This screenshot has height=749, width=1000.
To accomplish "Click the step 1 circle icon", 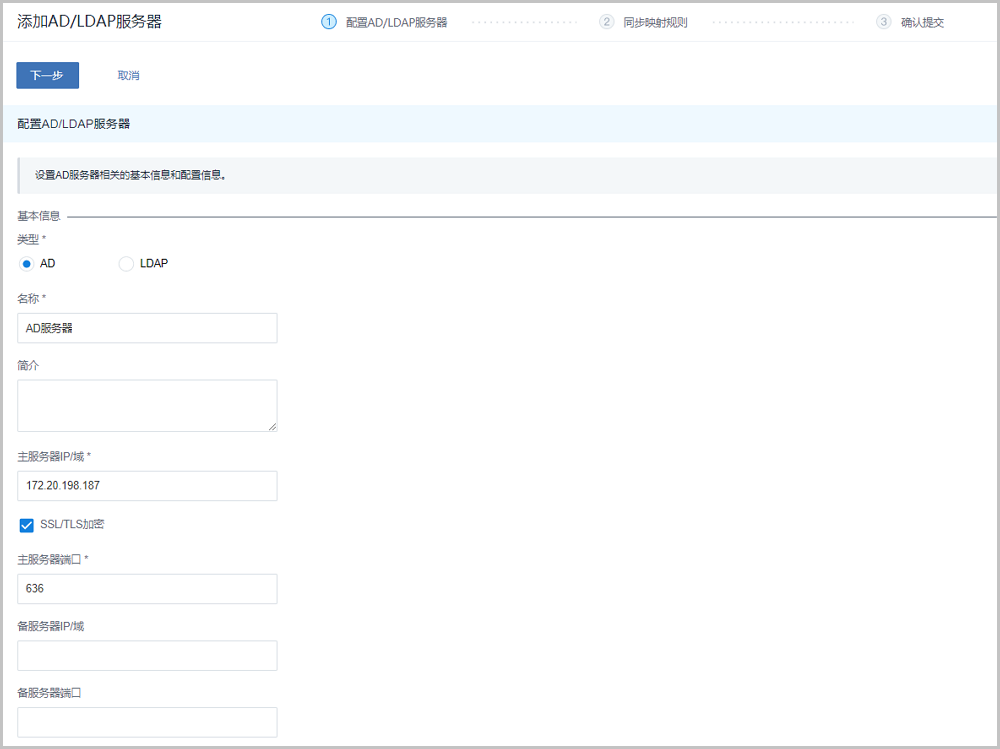I will [329, 22].
